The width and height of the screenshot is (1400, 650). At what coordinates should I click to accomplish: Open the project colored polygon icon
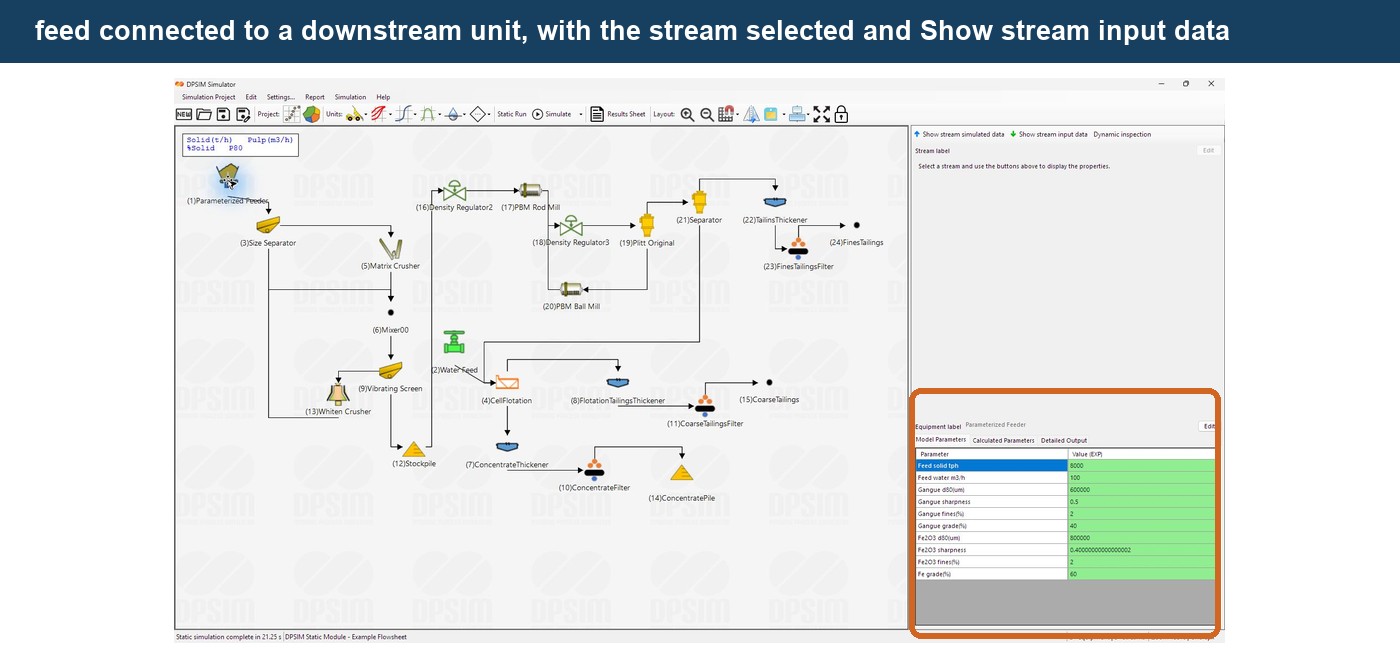pyautogui.click(x=312, y=114)
